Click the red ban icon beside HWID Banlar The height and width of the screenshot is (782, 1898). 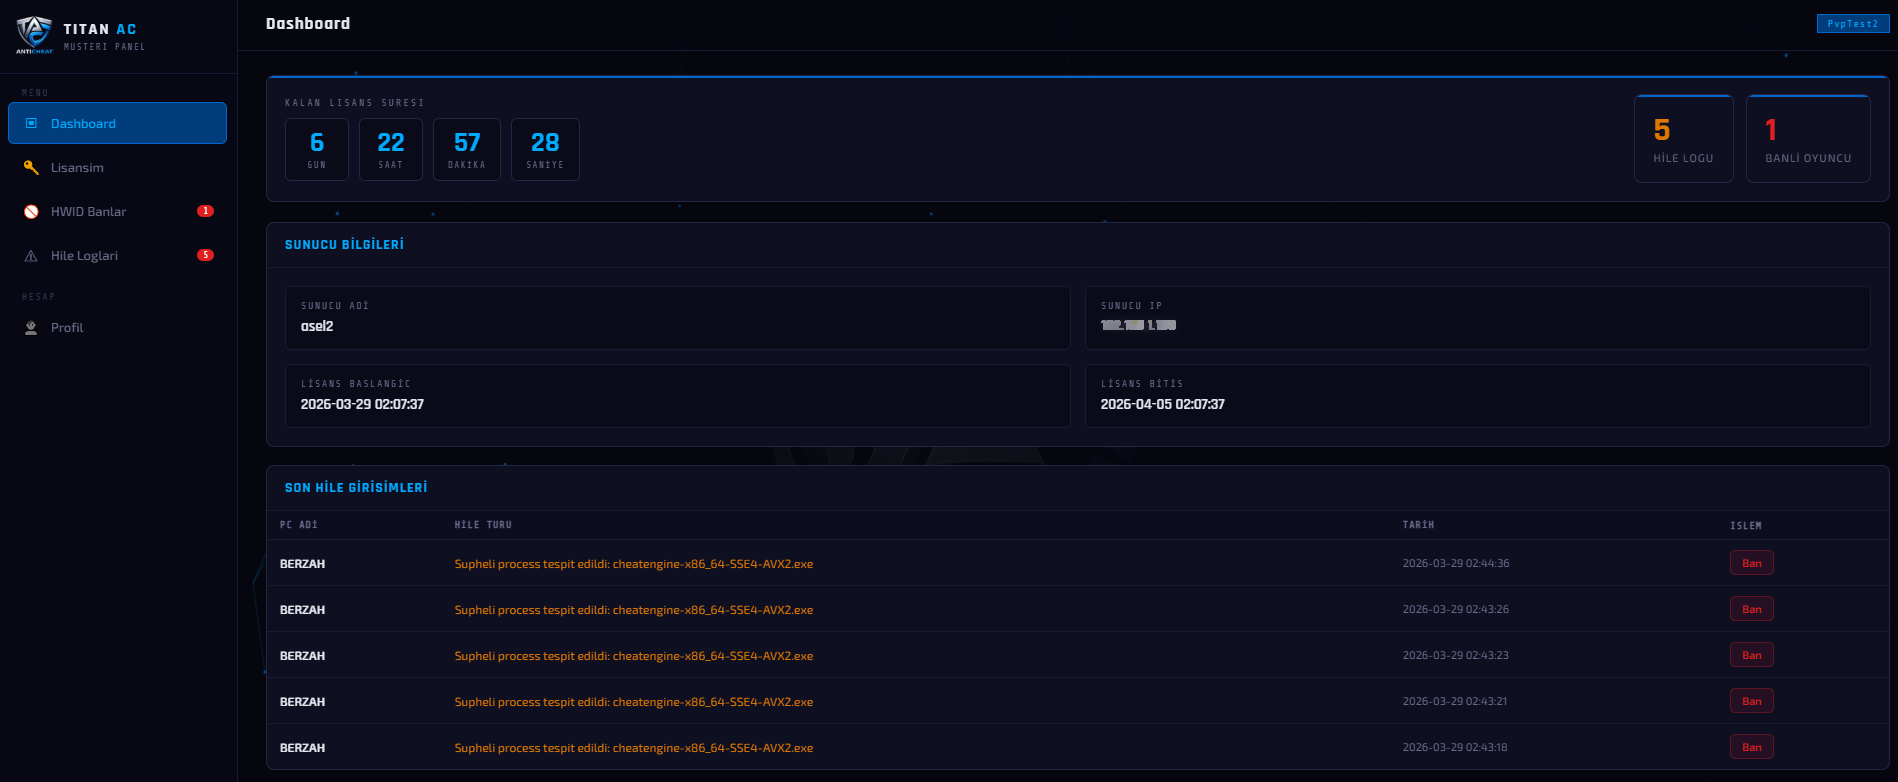(x=31, y=211)
